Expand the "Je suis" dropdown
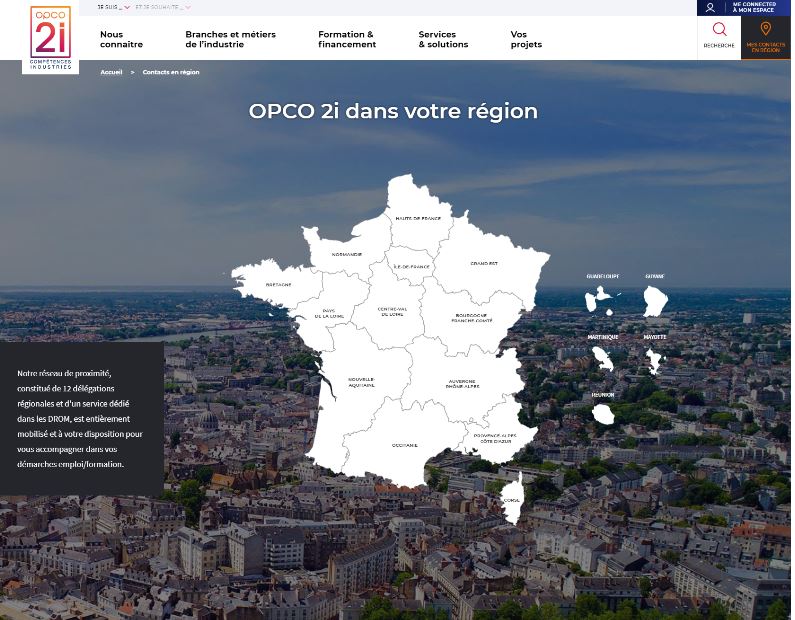 114,7
